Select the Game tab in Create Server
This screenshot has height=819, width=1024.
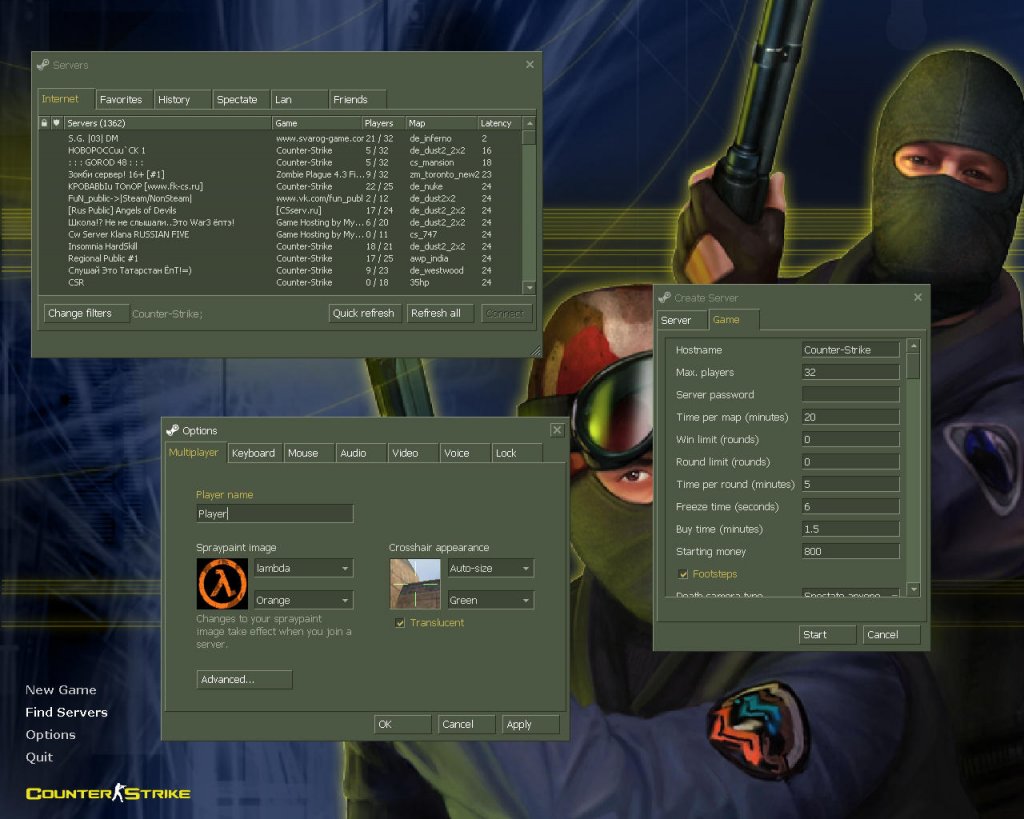tap(733, 319)
